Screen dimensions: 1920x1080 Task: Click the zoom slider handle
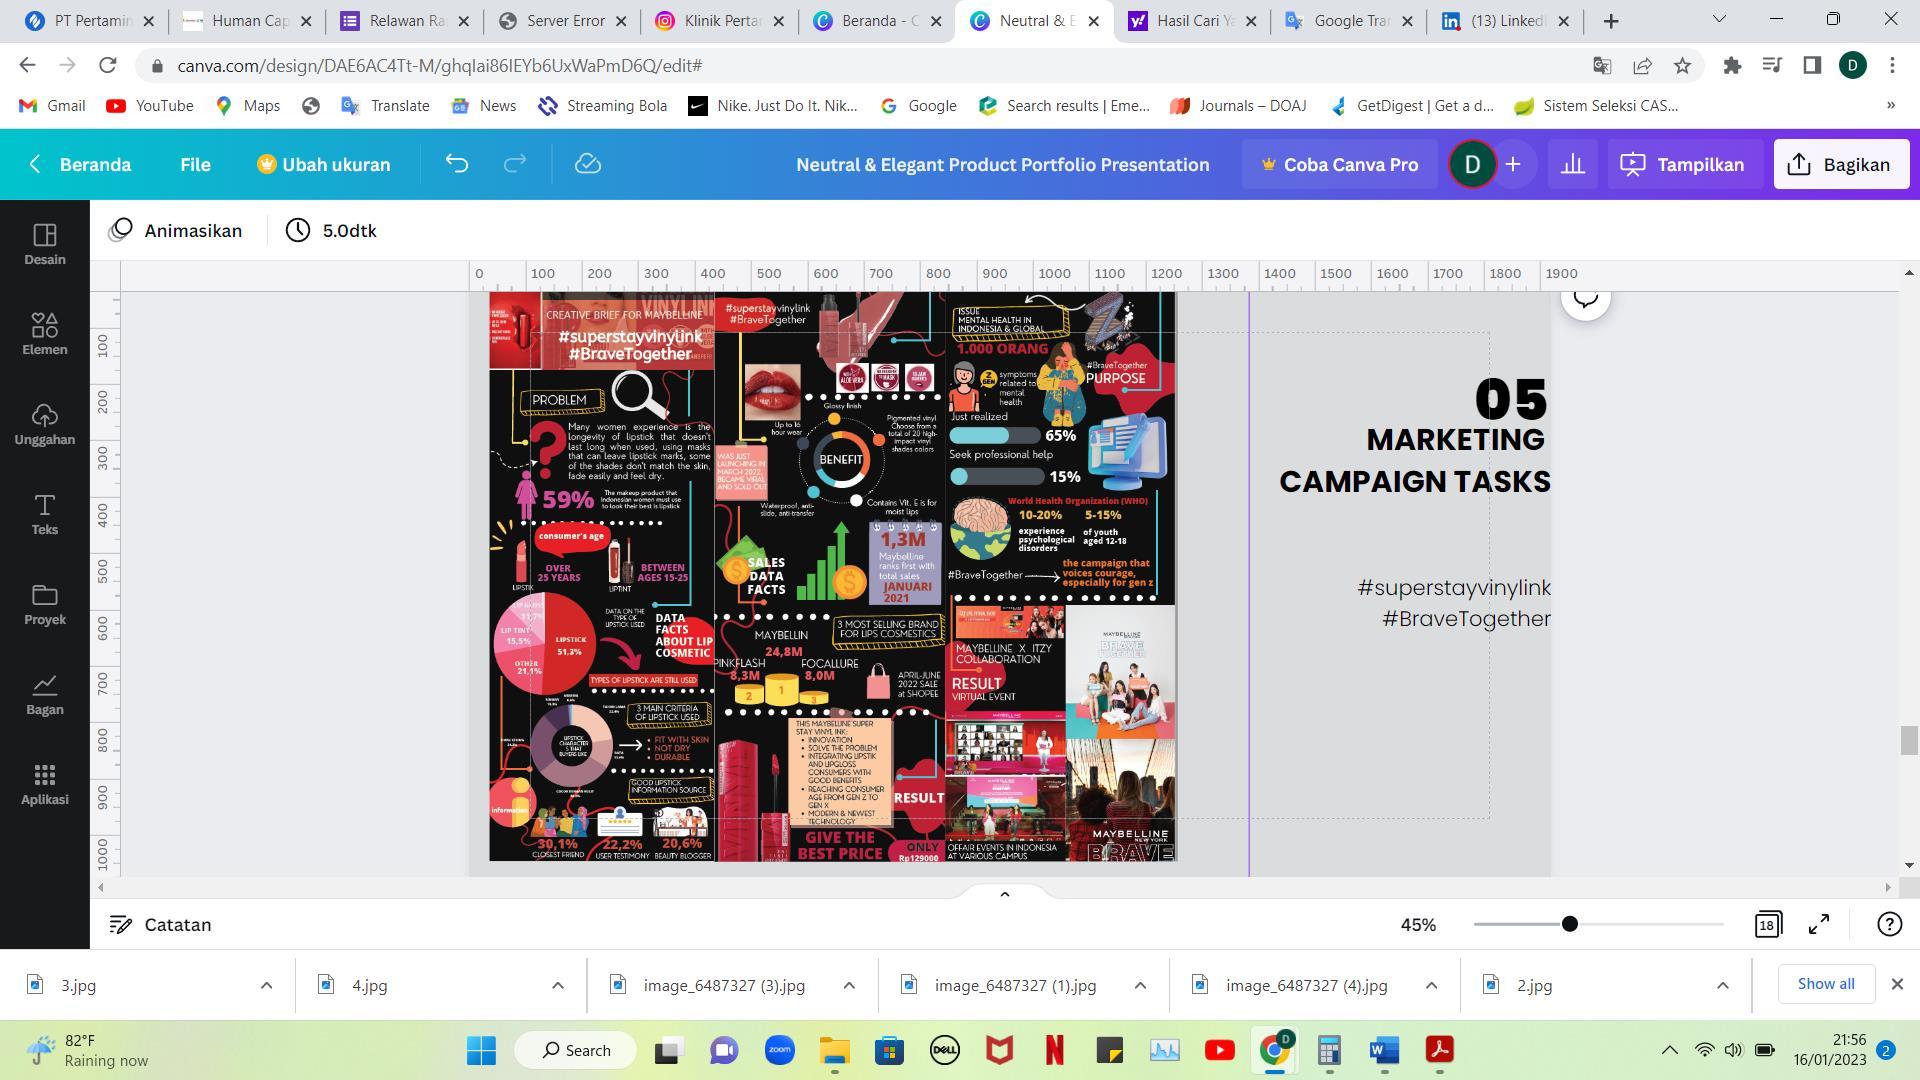(x=1570, y=924)
